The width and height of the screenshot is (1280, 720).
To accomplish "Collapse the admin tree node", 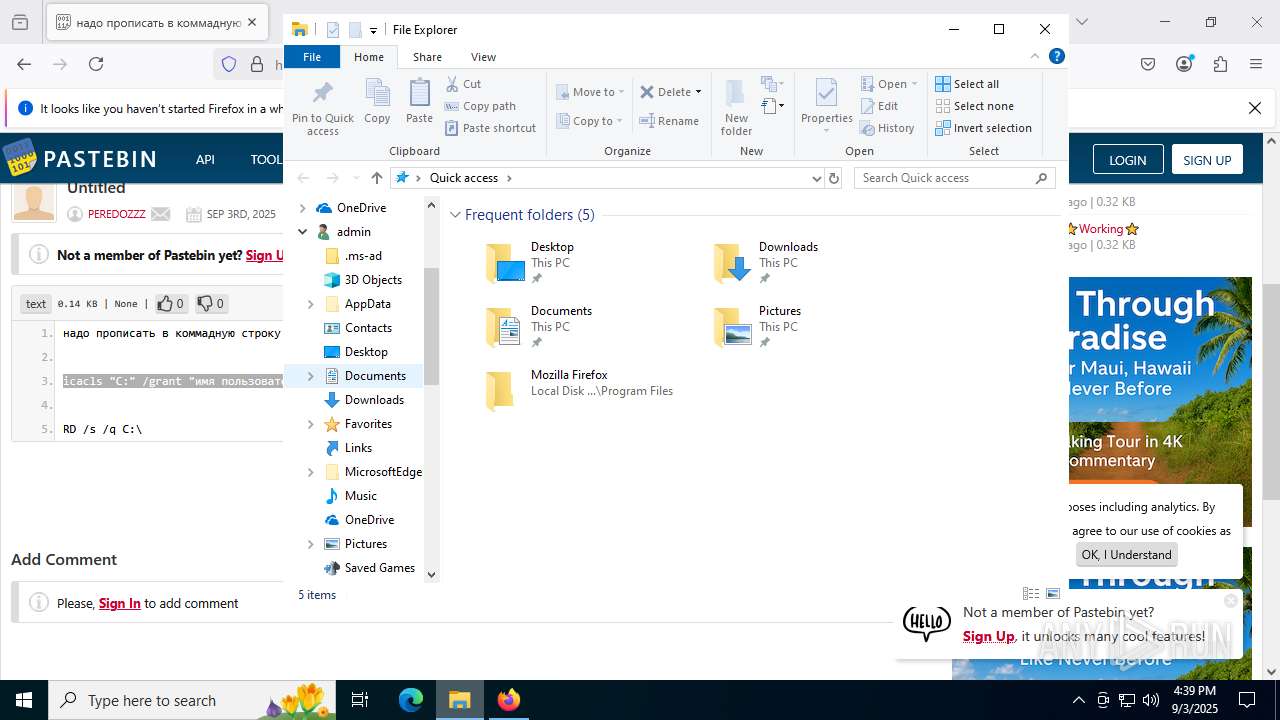I will point(303,232).
